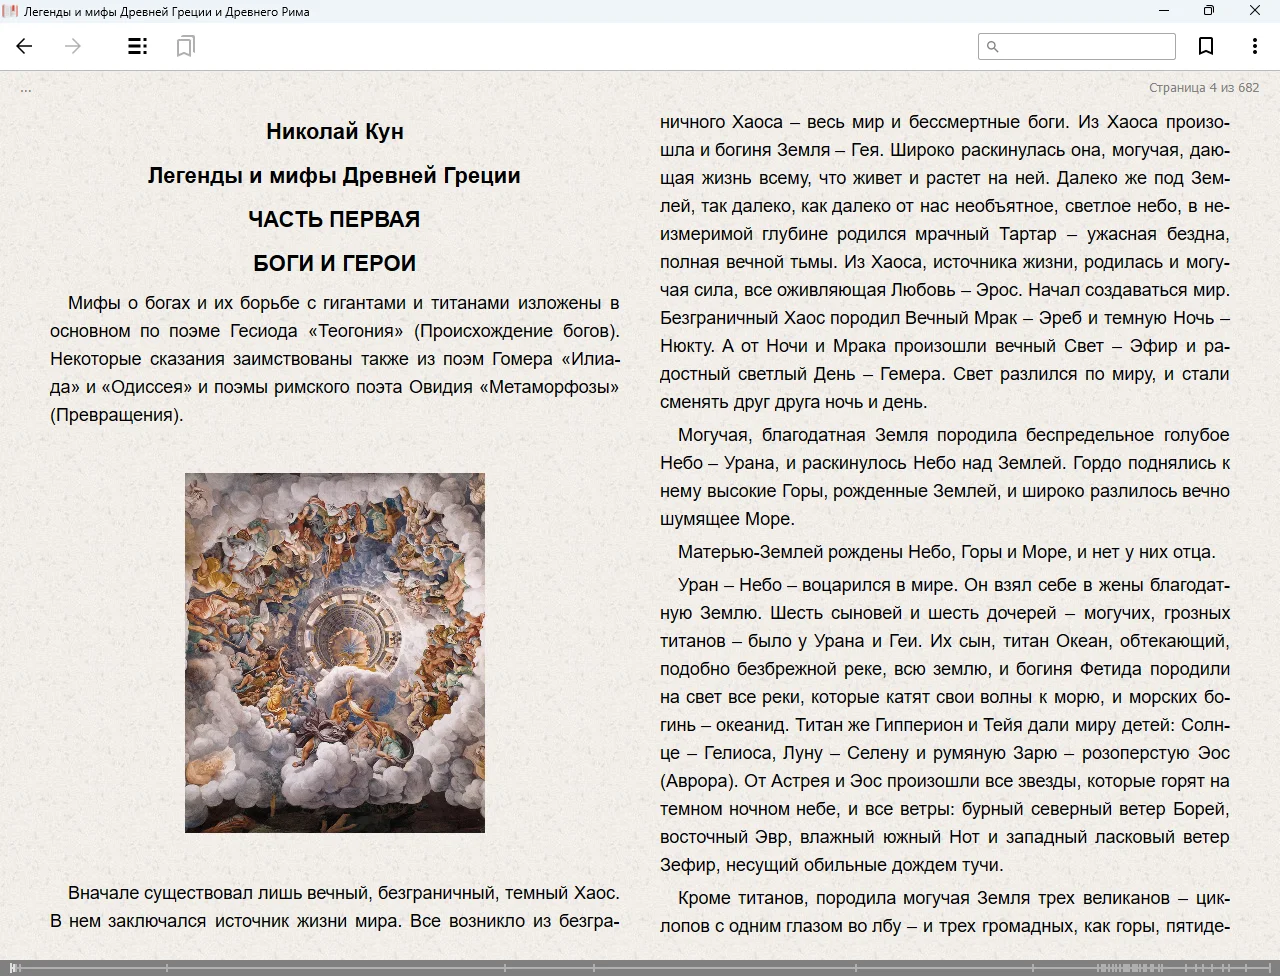
Task: Bookmark the current page
Action: (x=1206, y=46)
